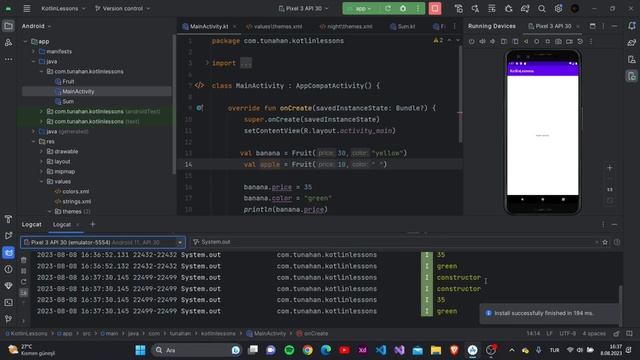The height and width of the screenshot is (360, 640).
Task: Open Running Devices sidebar icon
Action: coord(632,76)
